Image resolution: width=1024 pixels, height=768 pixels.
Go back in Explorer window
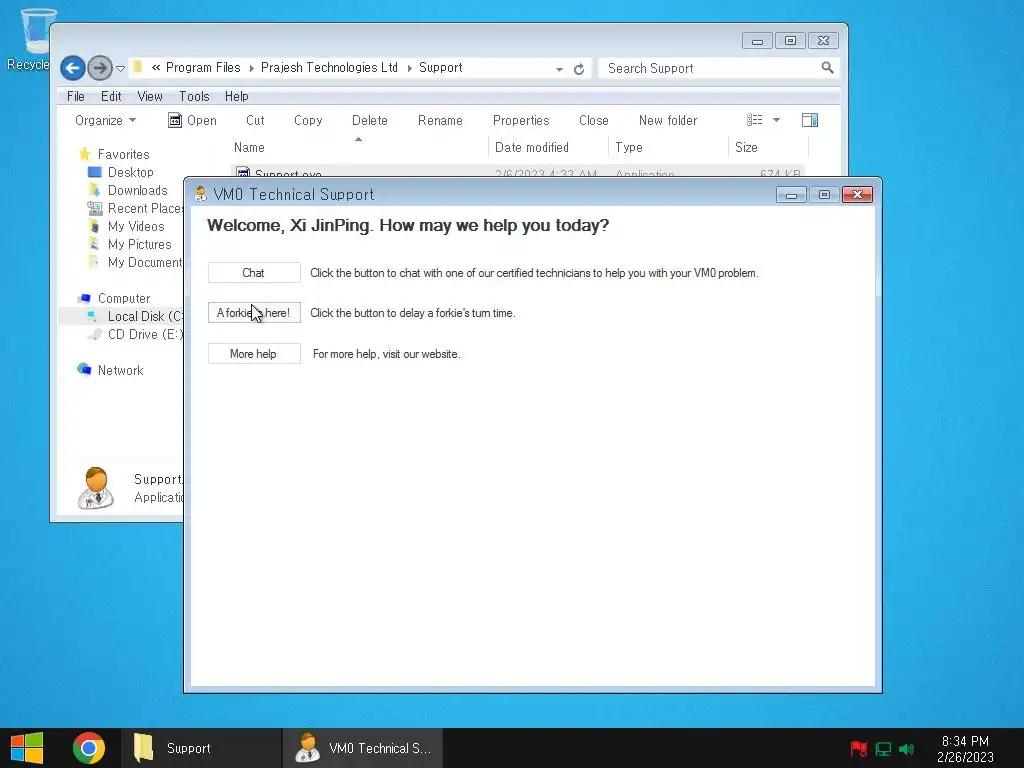(72, 68)
